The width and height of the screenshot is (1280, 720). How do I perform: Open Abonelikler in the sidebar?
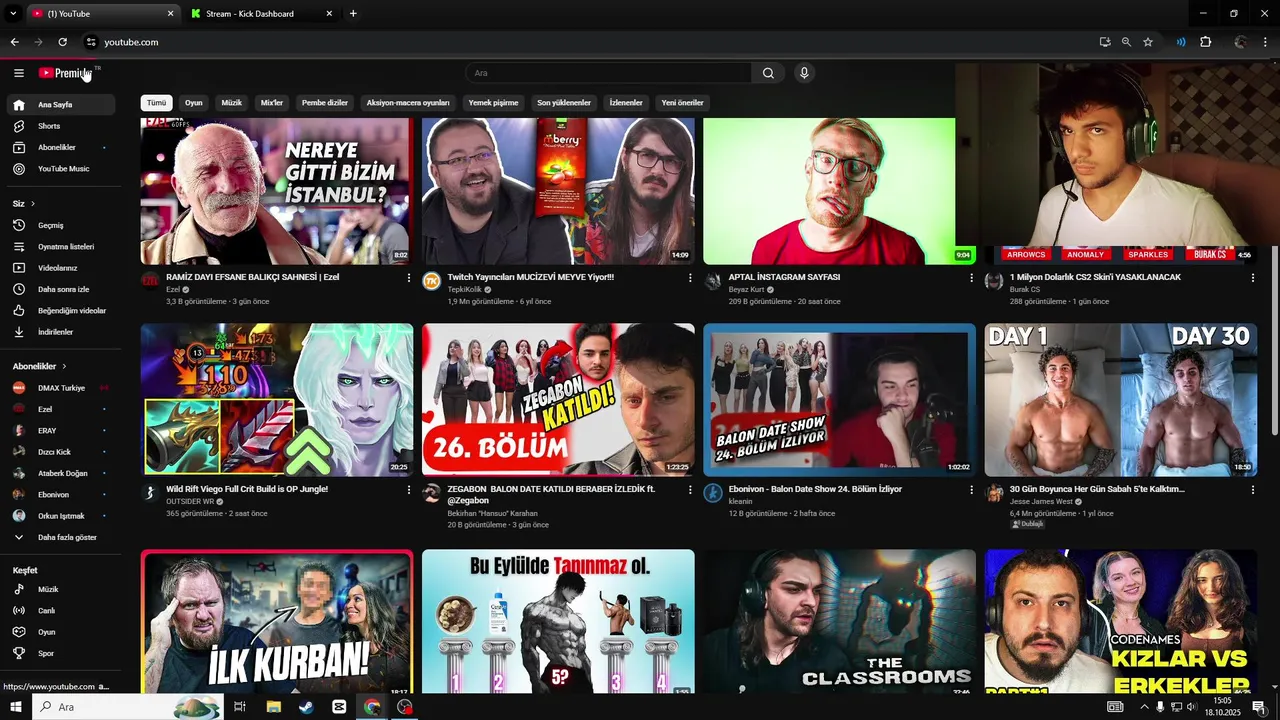60,147
